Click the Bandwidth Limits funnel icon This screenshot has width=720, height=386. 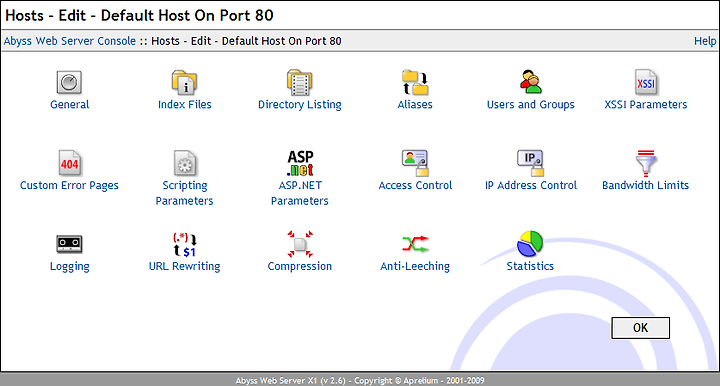[646, 163]
